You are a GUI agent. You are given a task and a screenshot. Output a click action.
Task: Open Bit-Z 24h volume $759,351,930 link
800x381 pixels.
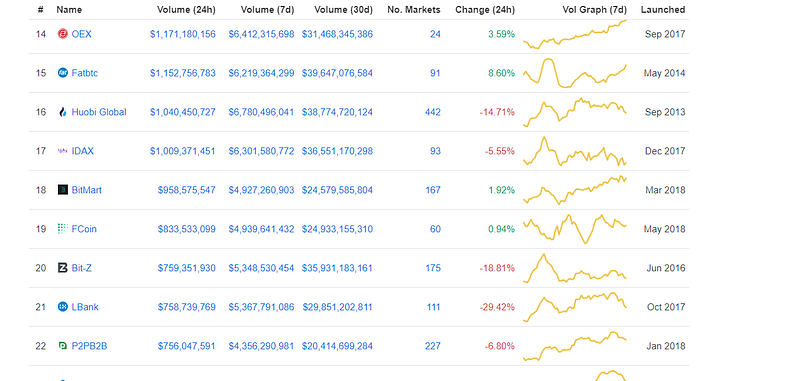(x=186, y=268)
